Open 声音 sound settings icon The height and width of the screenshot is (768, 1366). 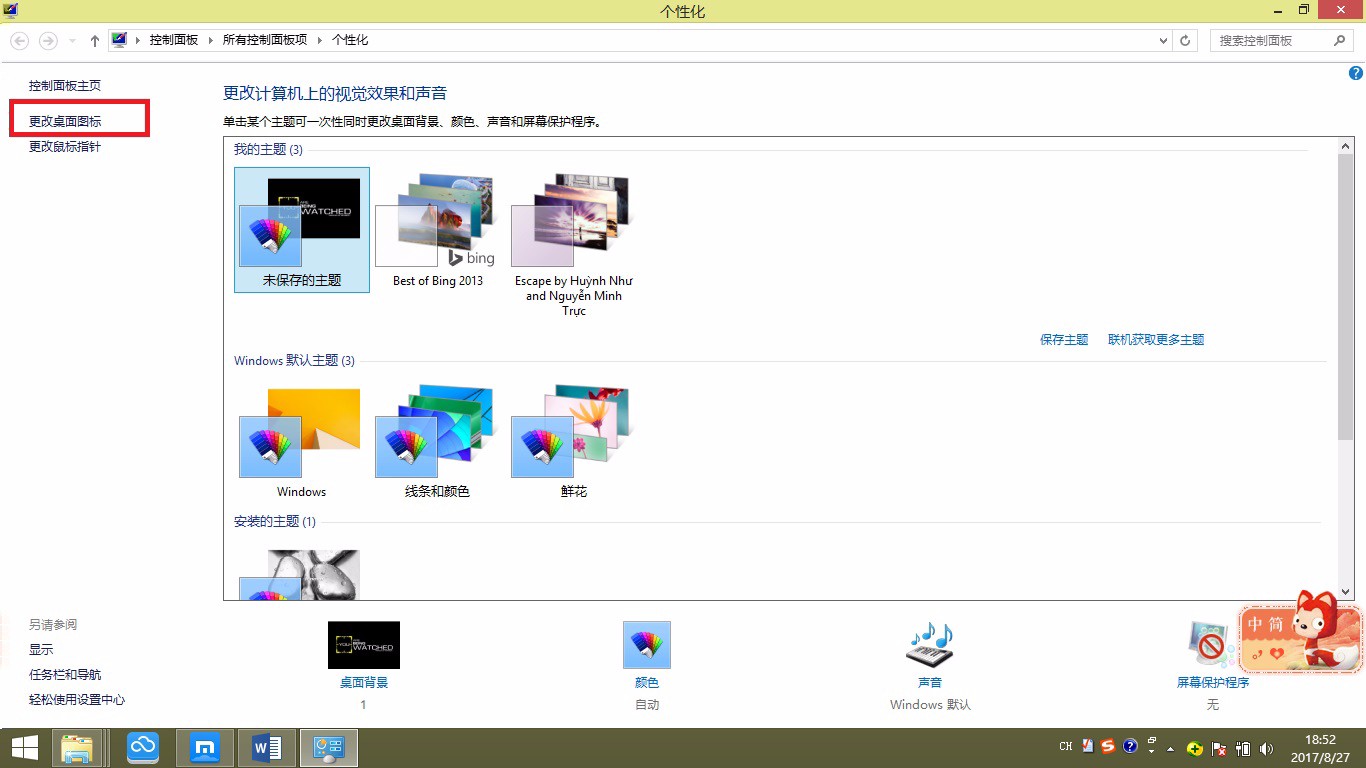[x=930, y=645]
